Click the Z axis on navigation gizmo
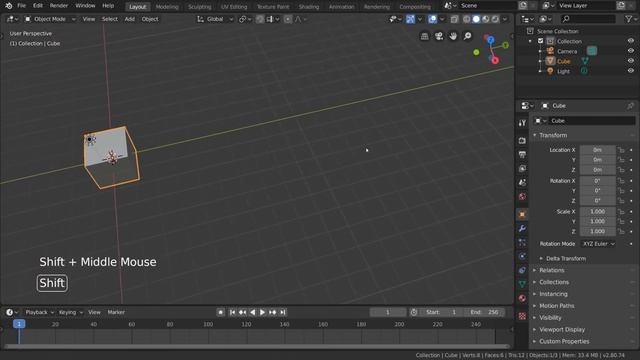Screen dimensions: 640x360 491,40
